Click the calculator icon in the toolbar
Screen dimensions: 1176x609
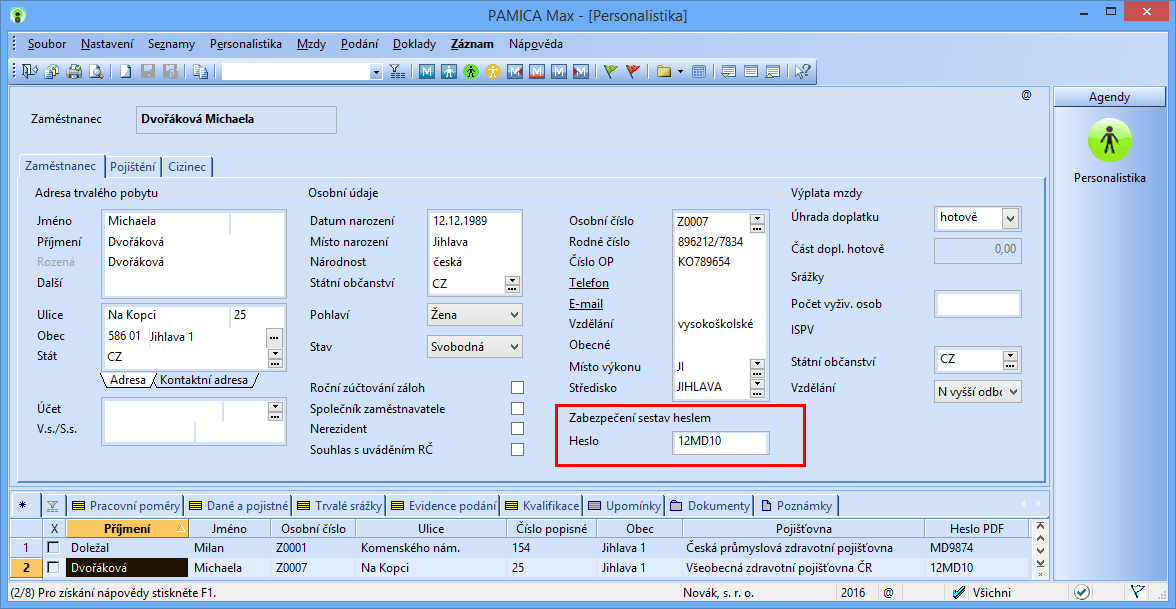(699, 72)
